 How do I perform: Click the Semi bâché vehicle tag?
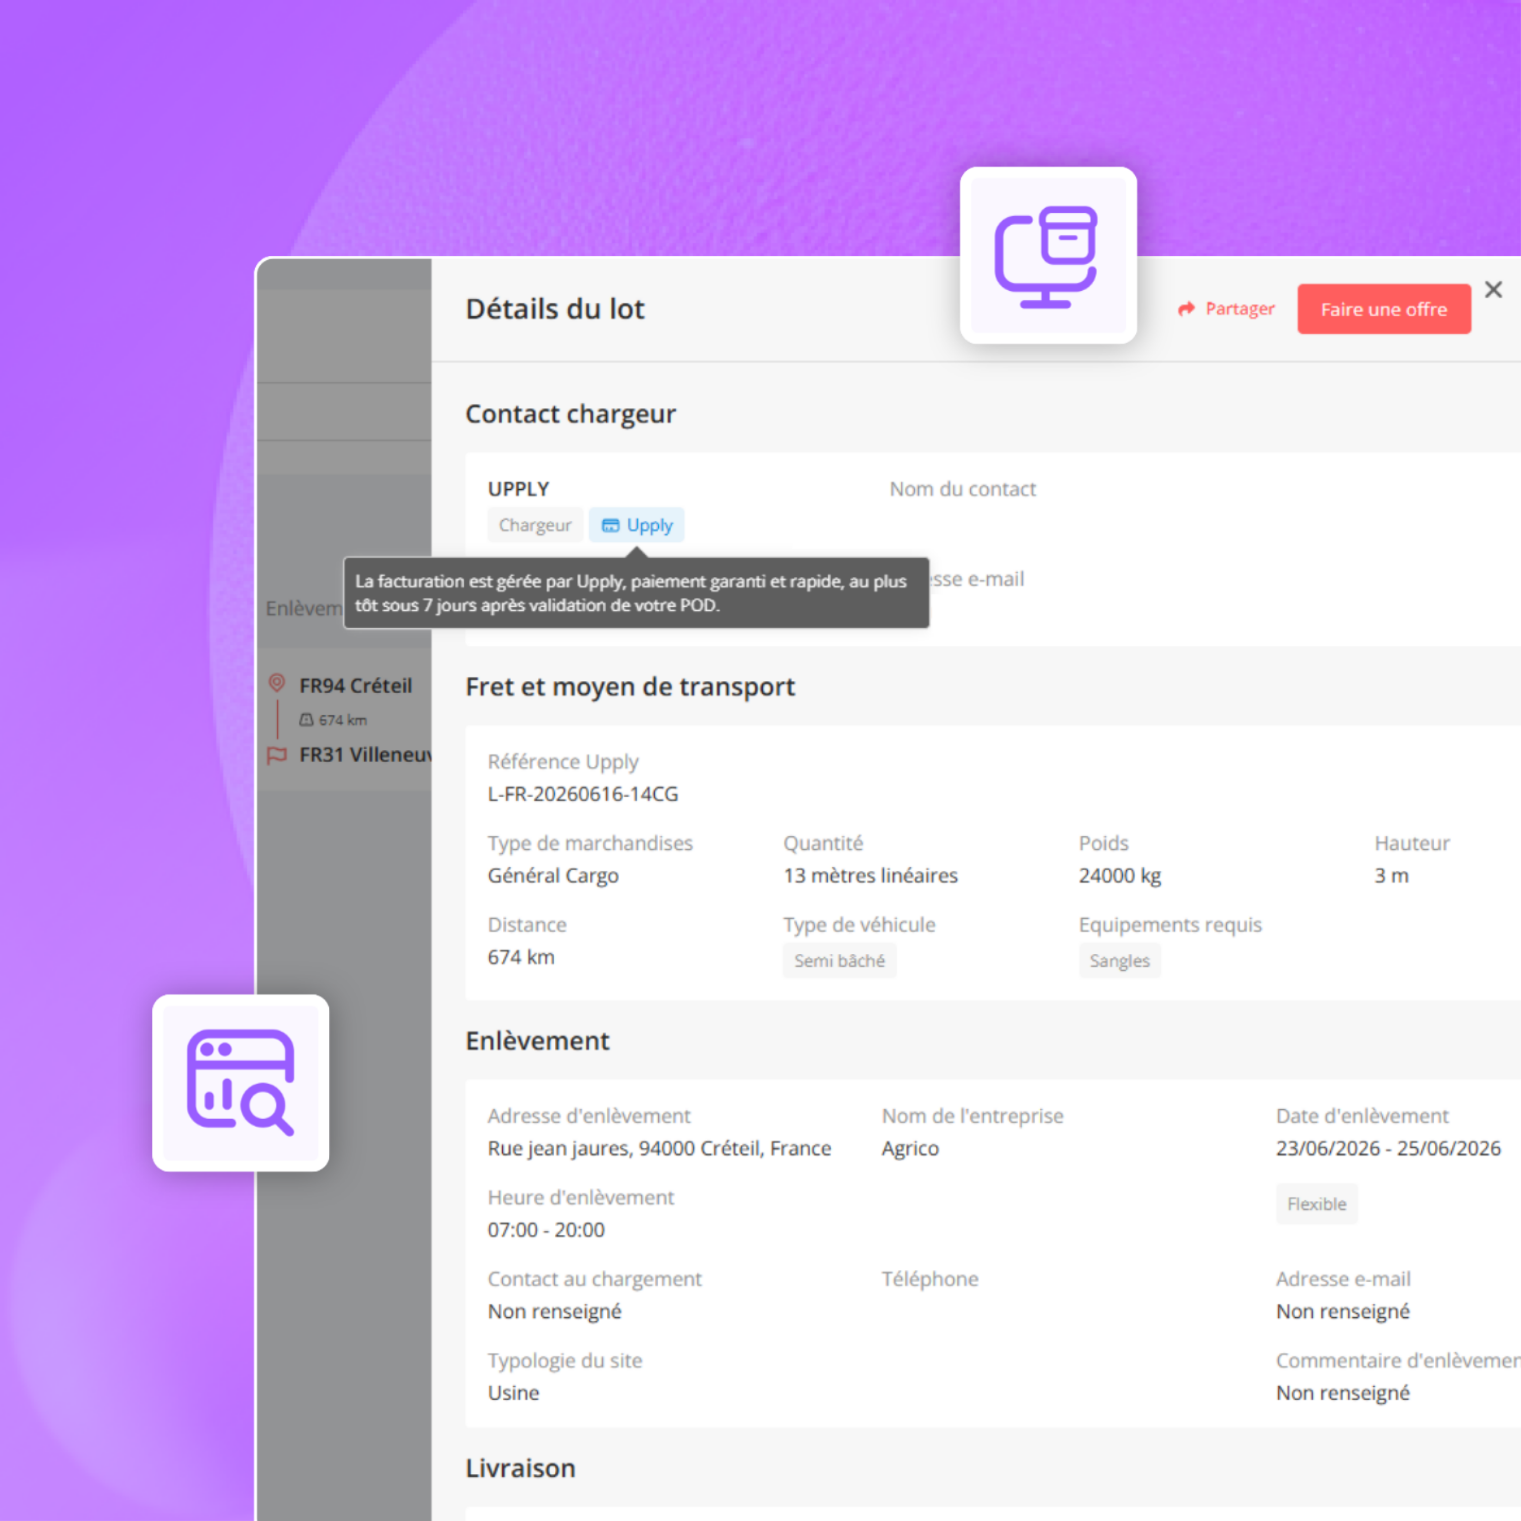click(x=839, y=961)
